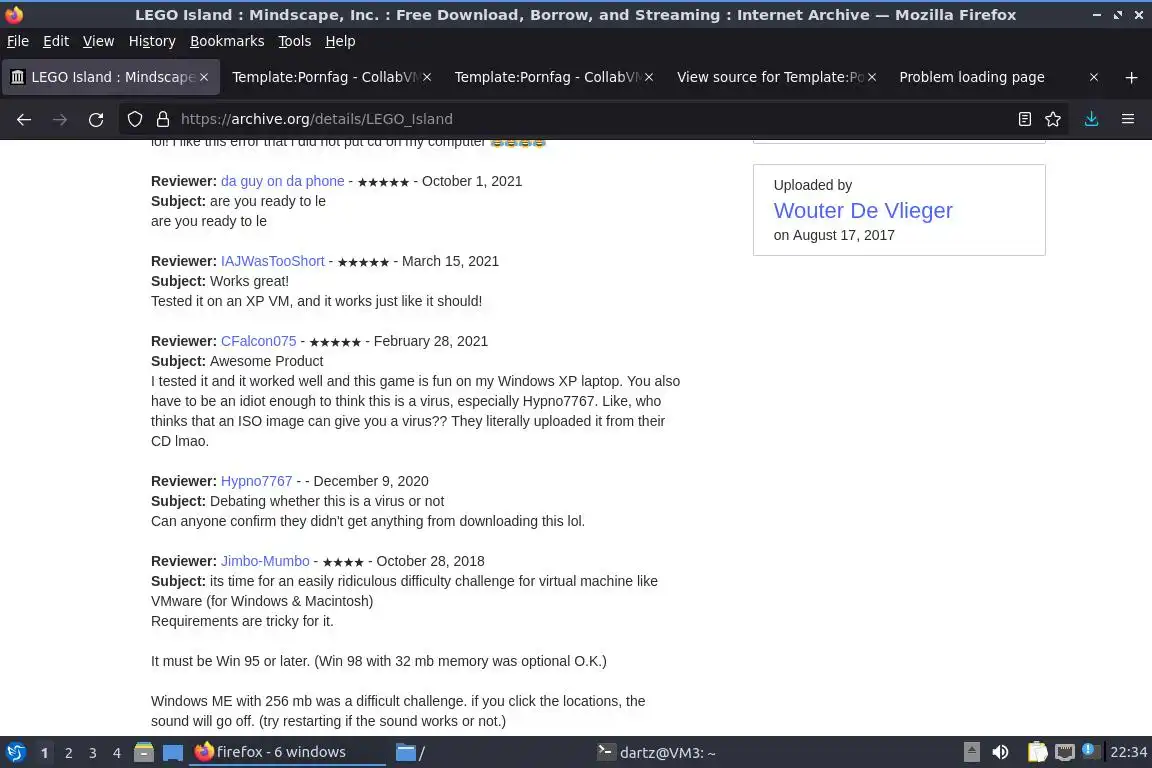Click 'Debating whether this is a virus' subject
1152x768 pixels.
point(327,500)
